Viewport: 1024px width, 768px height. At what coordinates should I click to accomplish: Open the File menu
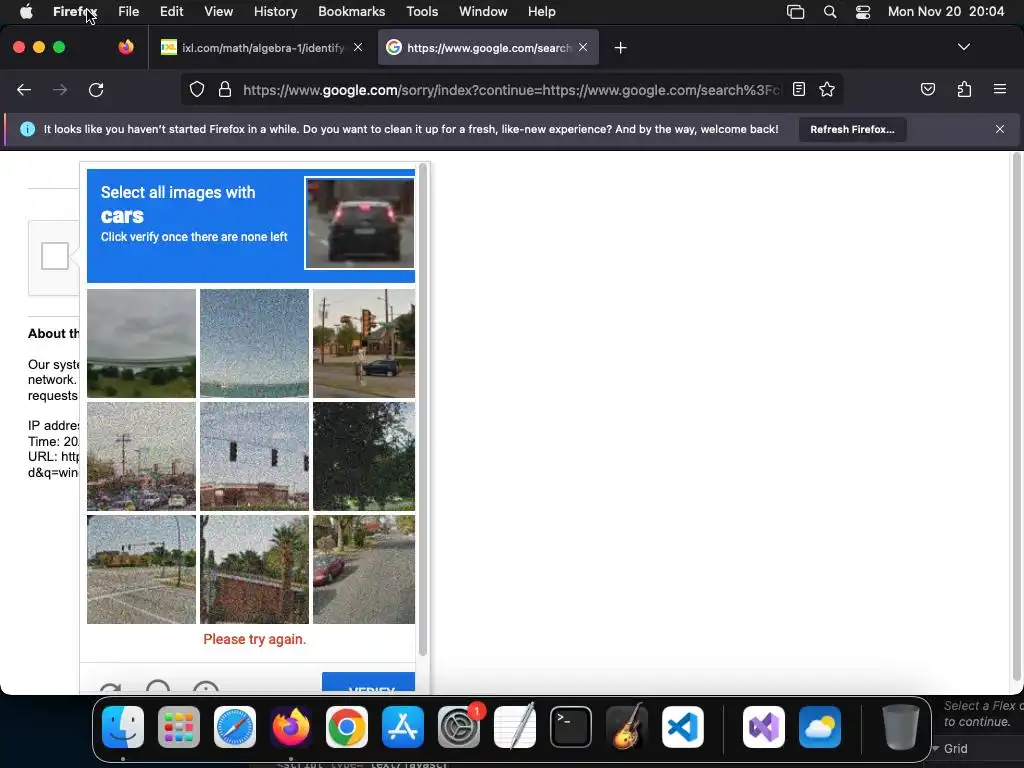[128, 11]
